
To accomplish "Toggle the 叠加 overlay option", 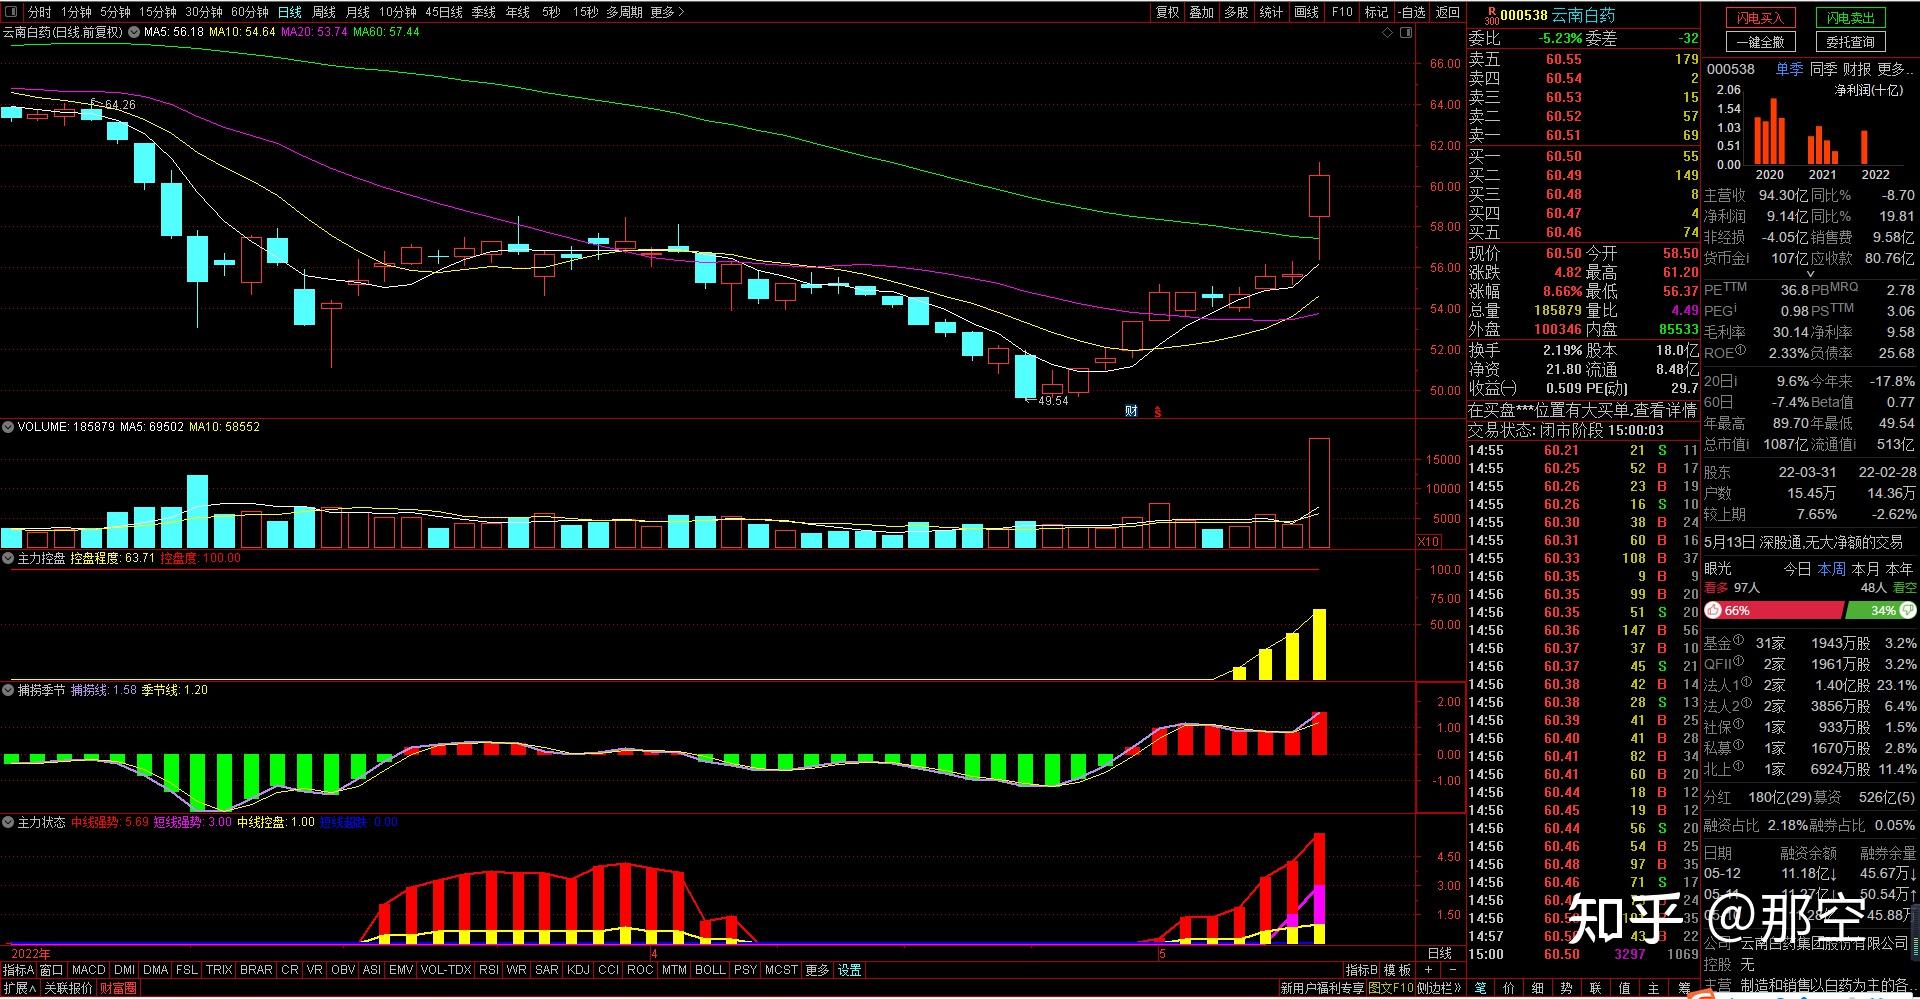I will point(1201,12).
